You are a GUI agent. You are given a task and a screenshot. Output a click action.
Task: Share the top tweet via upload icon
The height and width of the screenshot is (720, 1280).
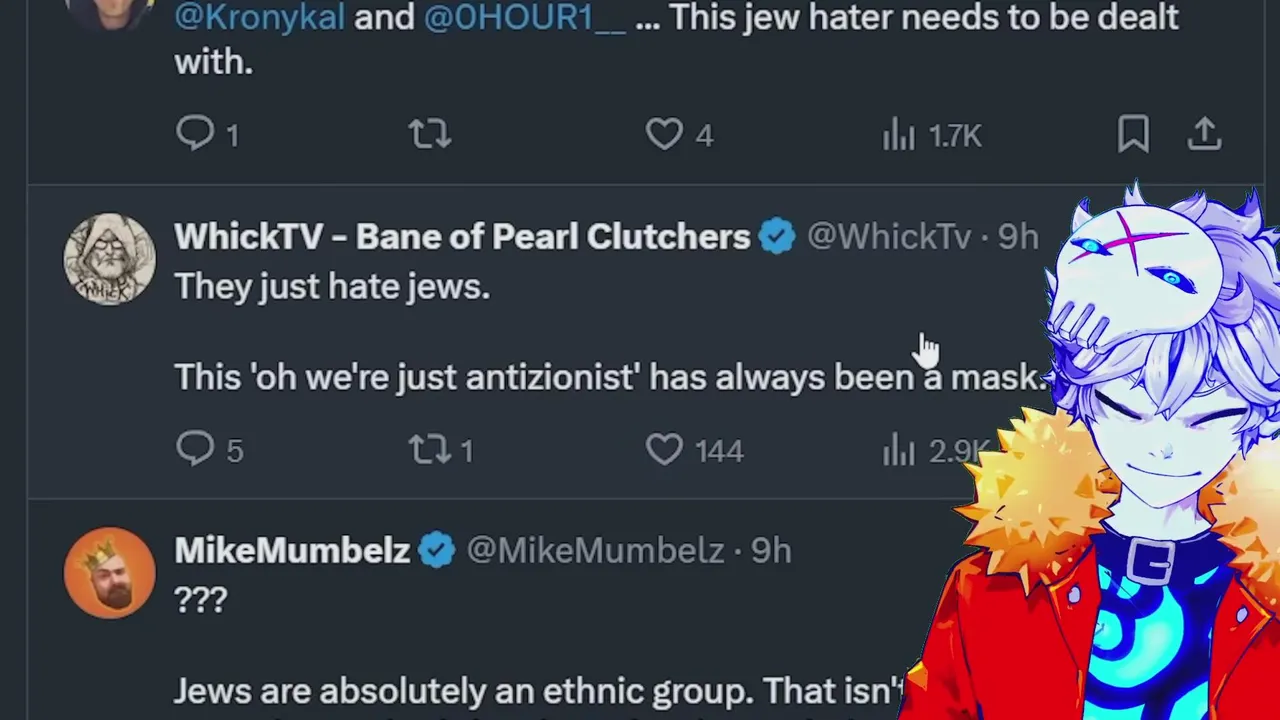point(1204,134)
